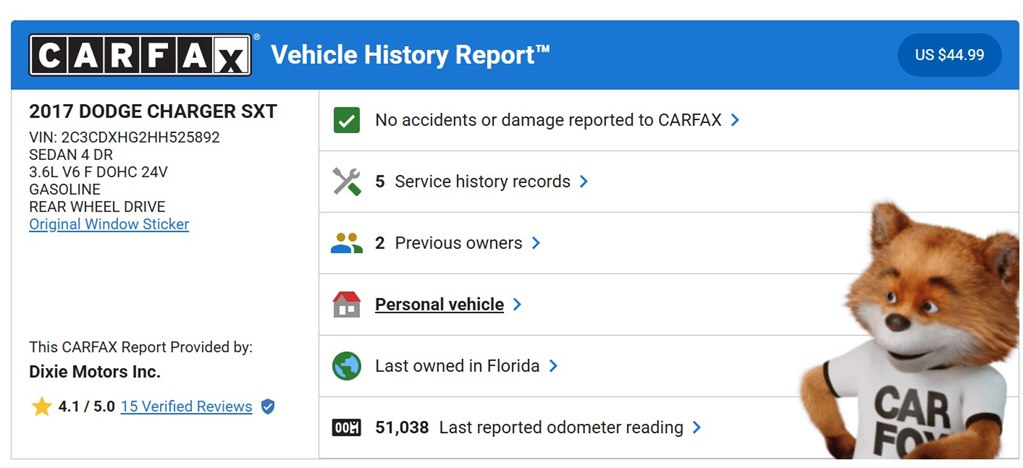This screenshot has width=1023, height=468.
Task: Click the gold star rating icon
Action: pyautogui.click(x=42, y=407)
